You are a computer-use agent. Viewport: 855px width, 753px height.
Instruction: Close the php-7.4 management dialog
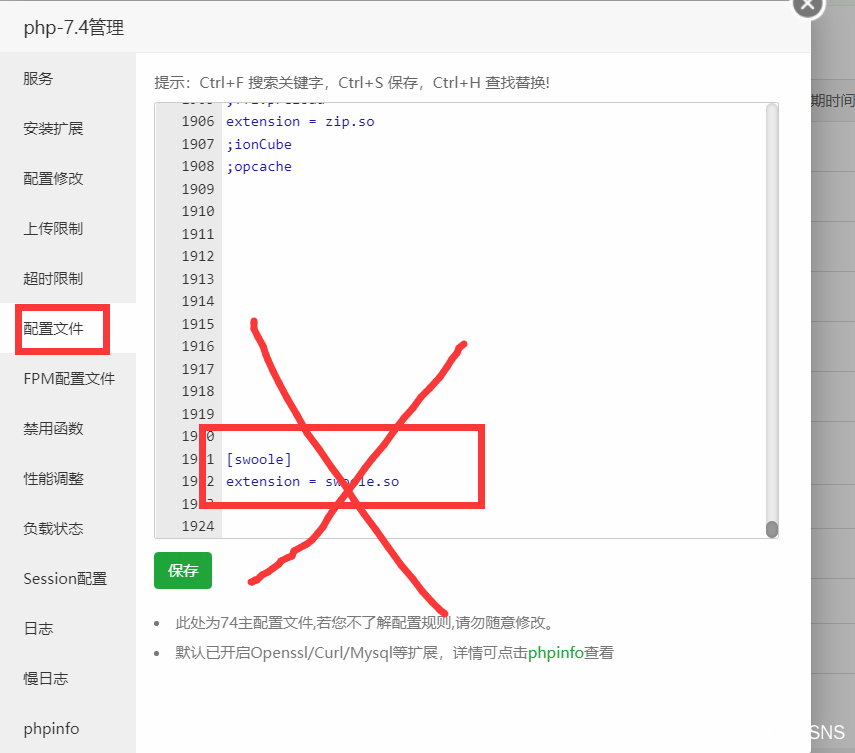807,5
